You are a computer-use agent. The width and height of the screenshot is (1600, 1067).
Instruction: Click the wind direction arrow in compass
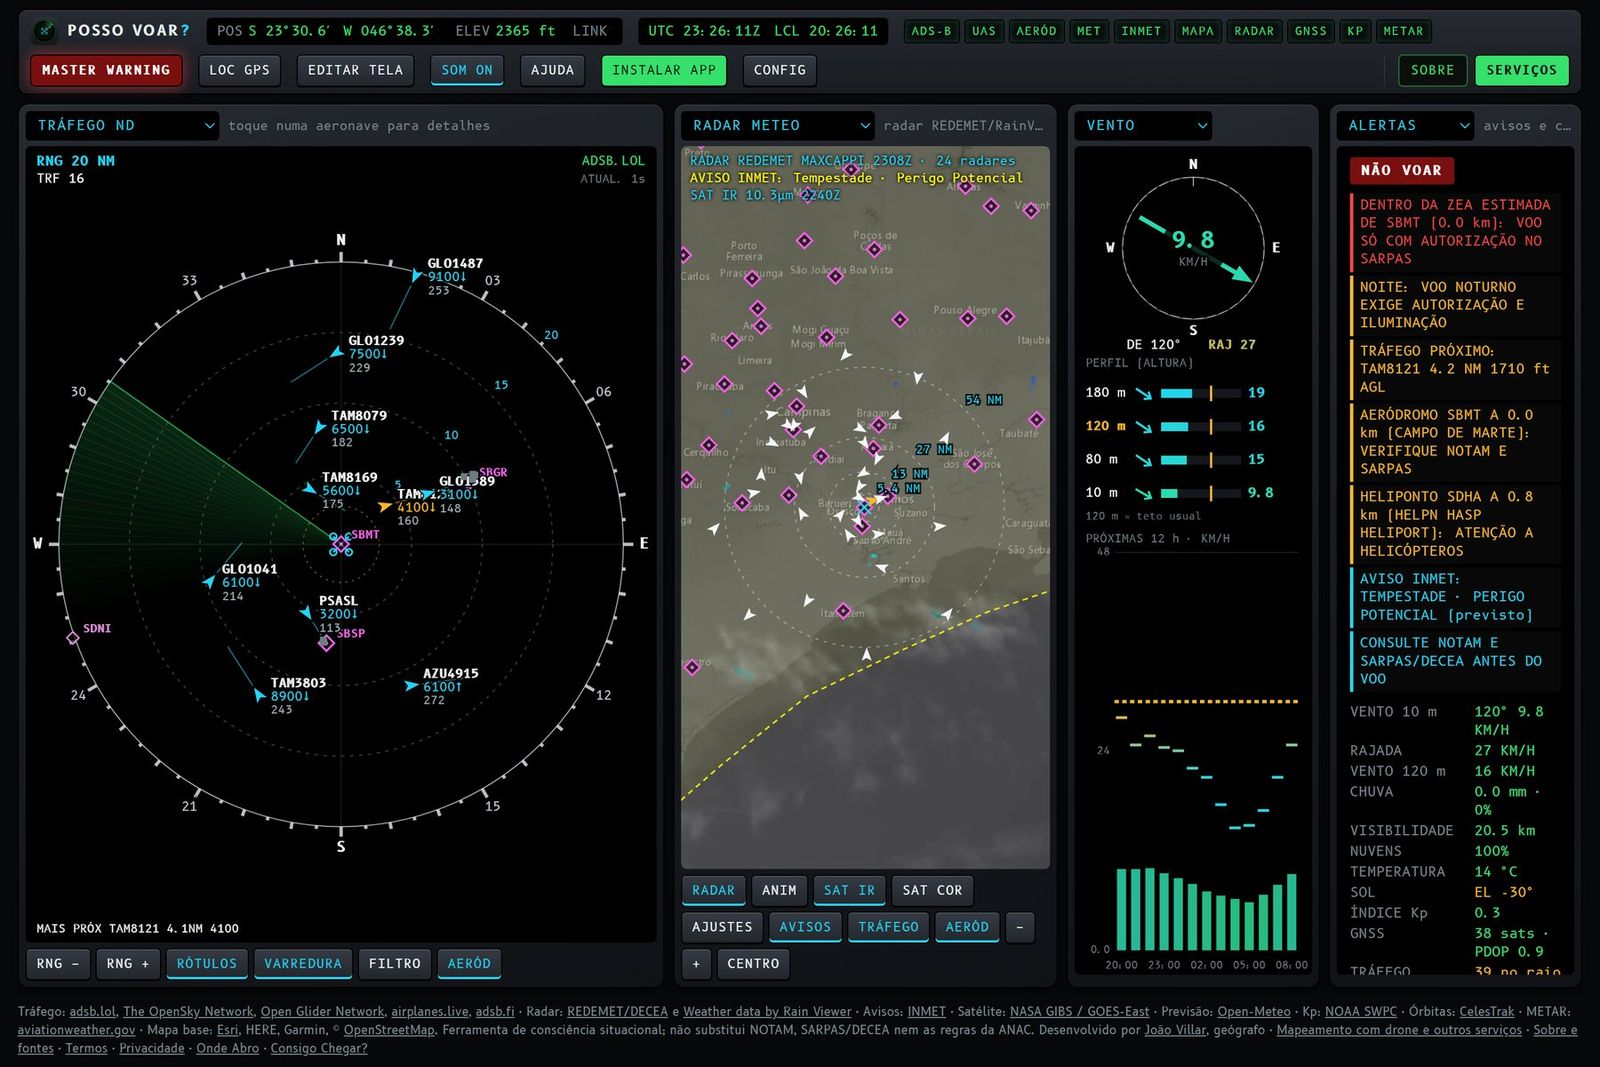1194,248
